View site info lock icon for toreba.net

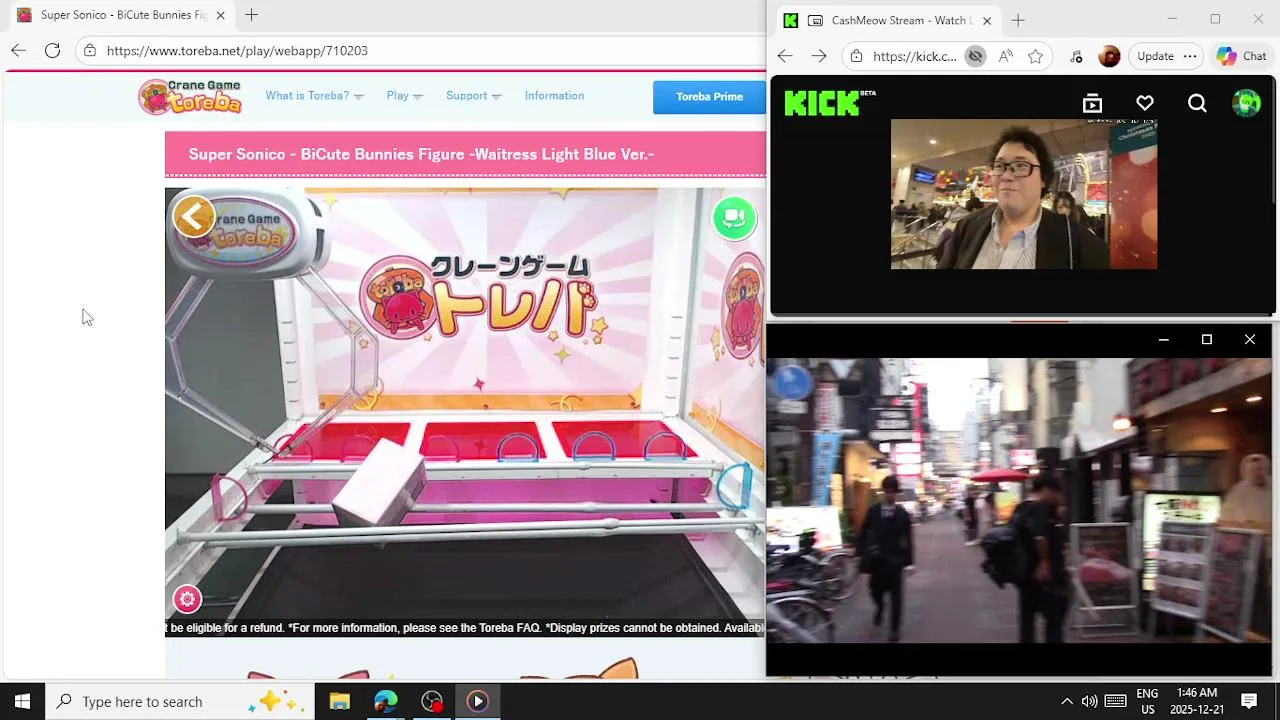[x=89, y=50]
